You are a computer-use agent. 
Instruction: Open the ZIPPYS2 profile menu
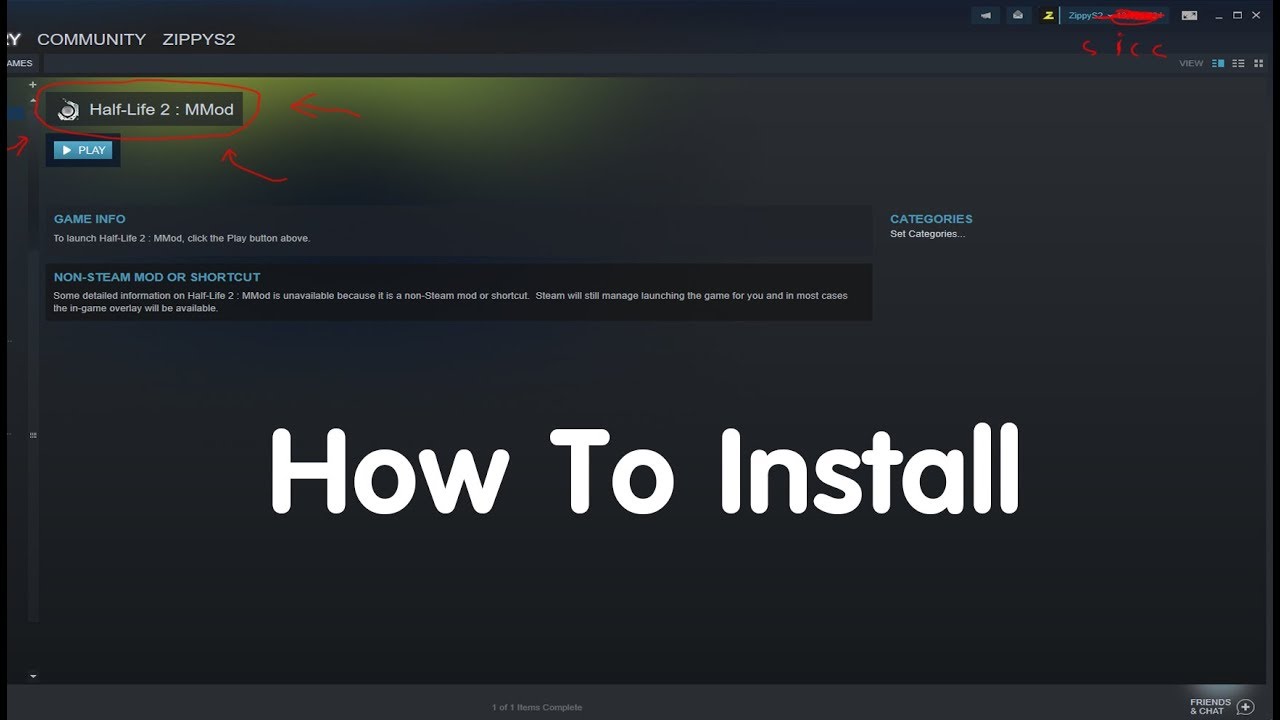pyautogui.click(x=199, y=39)
